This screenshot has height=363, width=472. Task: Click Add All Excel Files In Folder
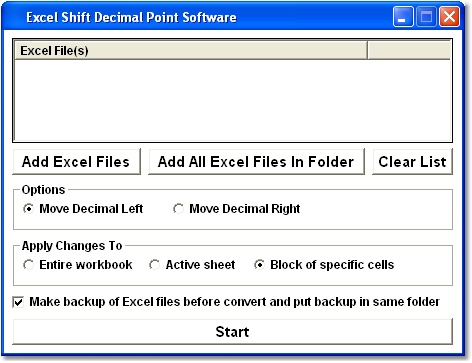pyautogui.click(x=256, y=162)
